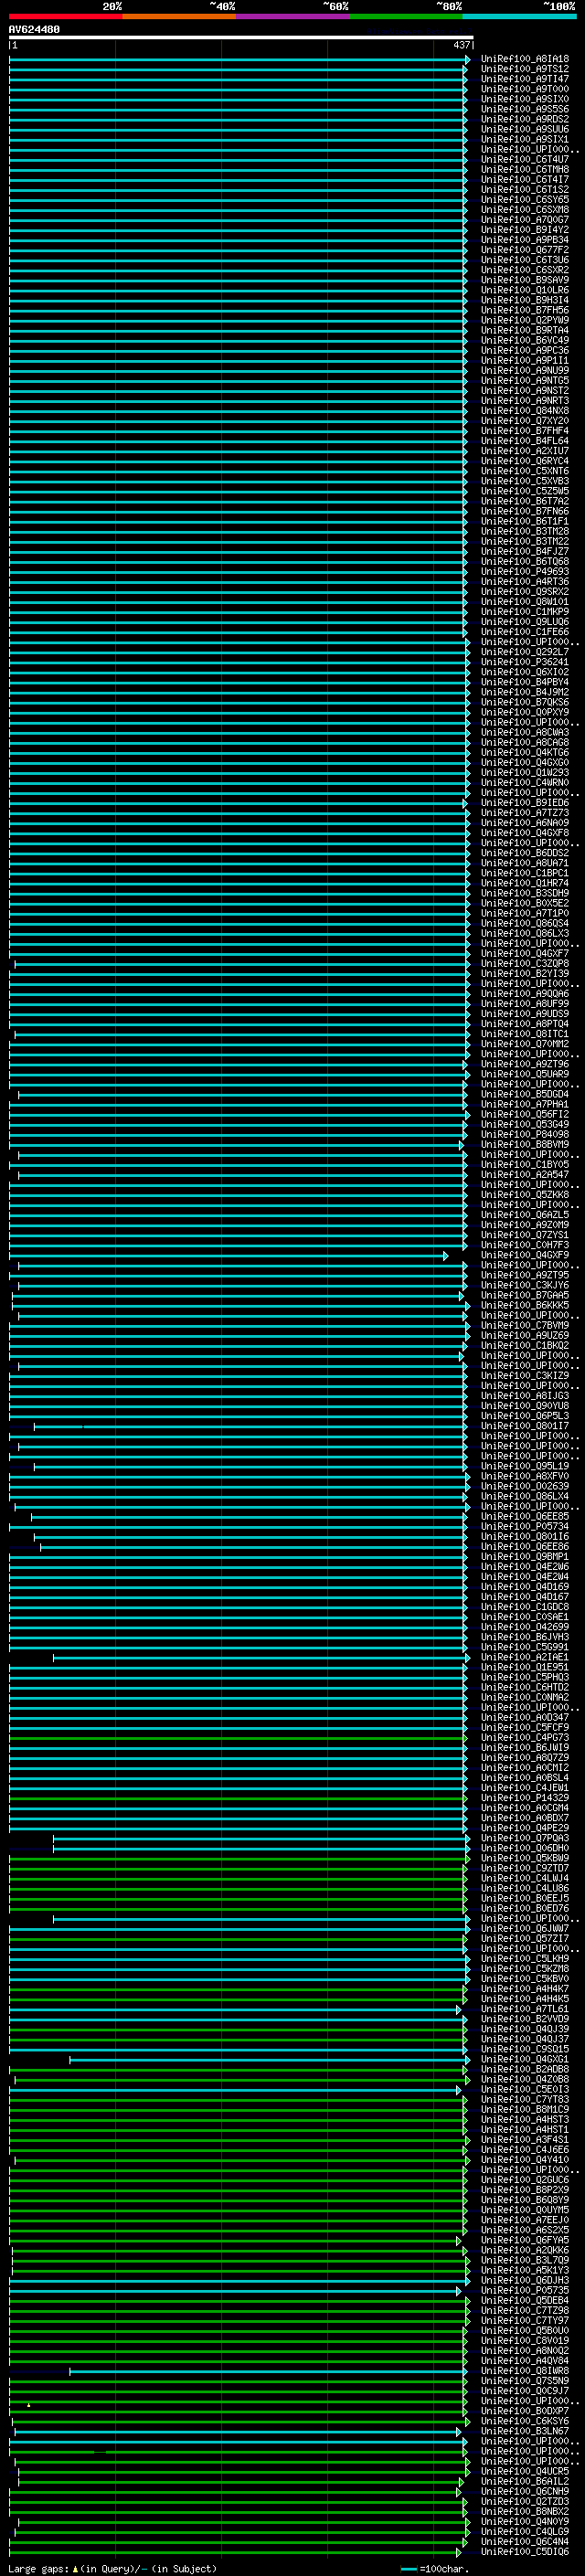This screenshot has width=585, height=2576.
Task: Select hit label UniRef100_Q86LX3
Action: 525,933
